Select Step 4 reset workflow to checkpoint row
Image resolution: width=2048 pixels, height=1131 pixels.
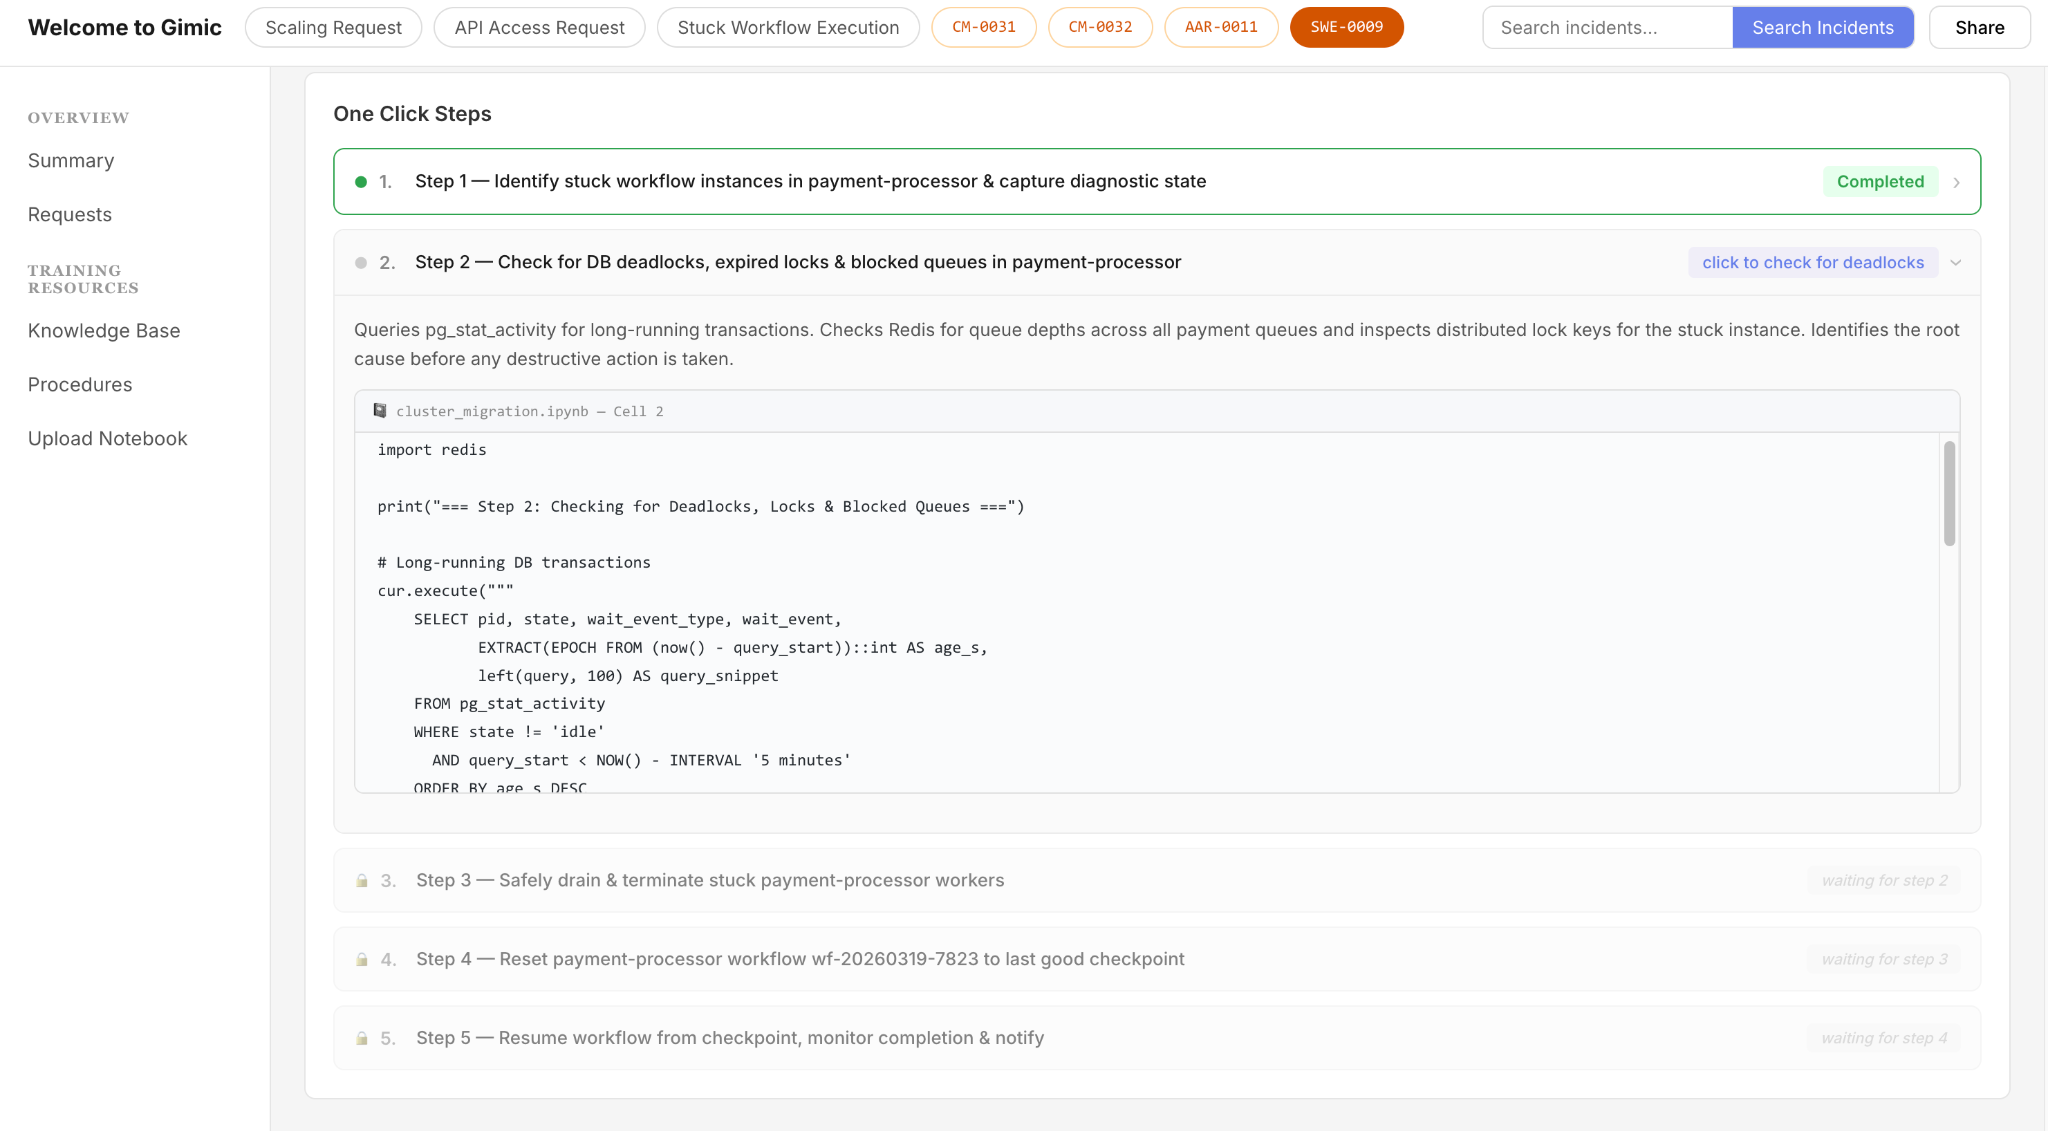[1157, 959]
